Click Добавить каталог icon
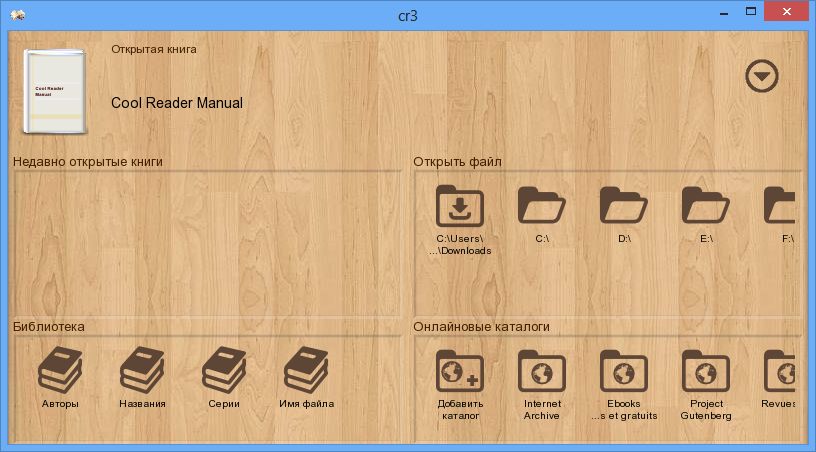Viewport: 816px width, 452px height. [460, 371]
